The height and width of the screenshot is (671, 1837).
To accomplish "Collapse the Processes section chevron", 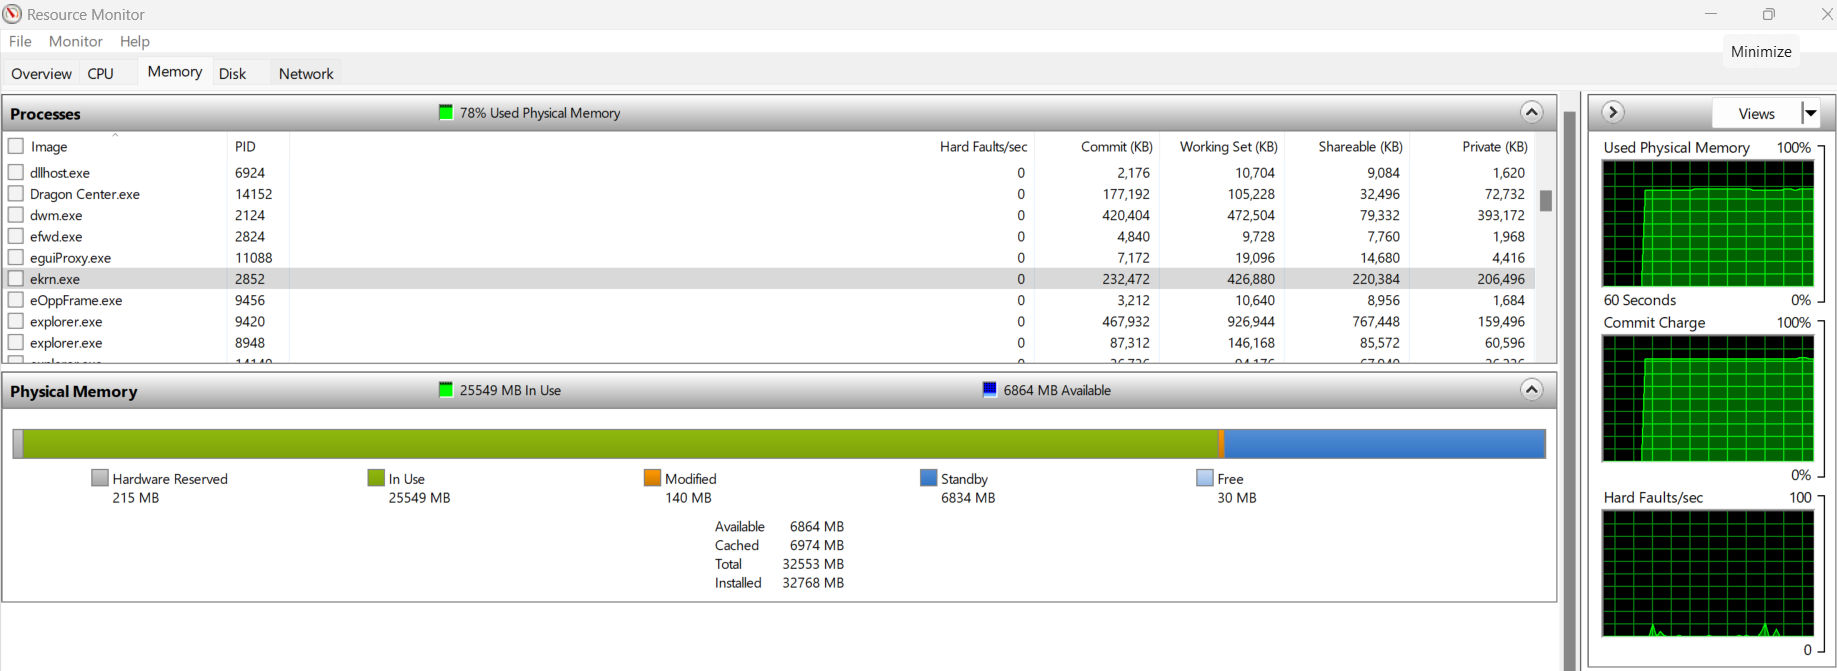I will point(1531,112).
